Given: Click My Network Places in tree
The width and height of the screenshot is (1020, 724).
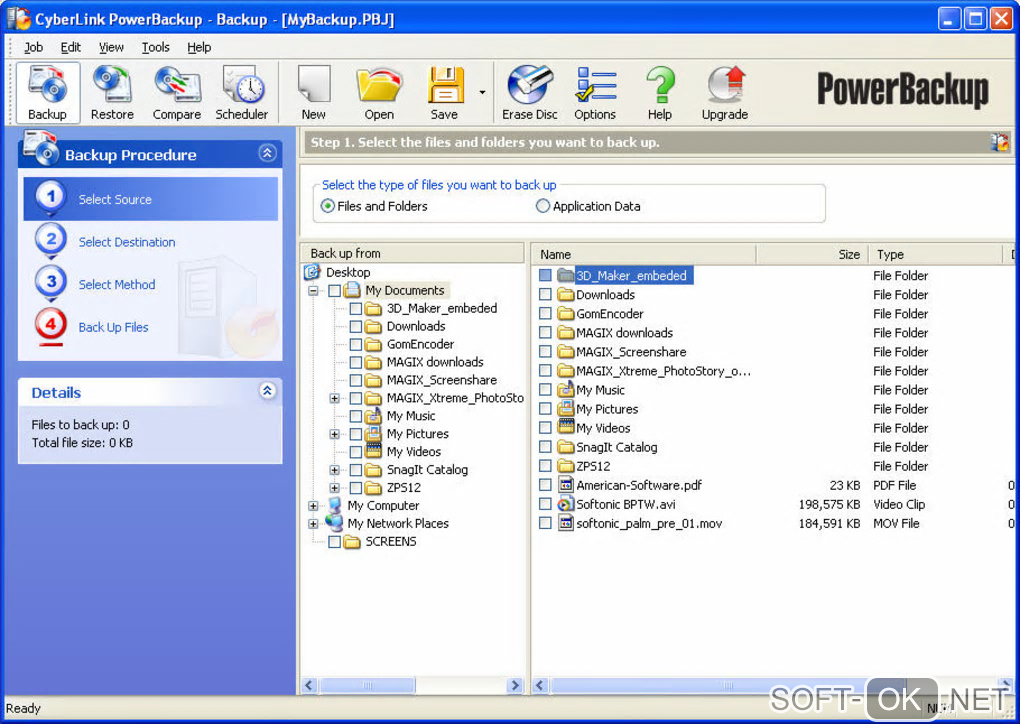Looking at the screenshot, I should pos(397,523).
